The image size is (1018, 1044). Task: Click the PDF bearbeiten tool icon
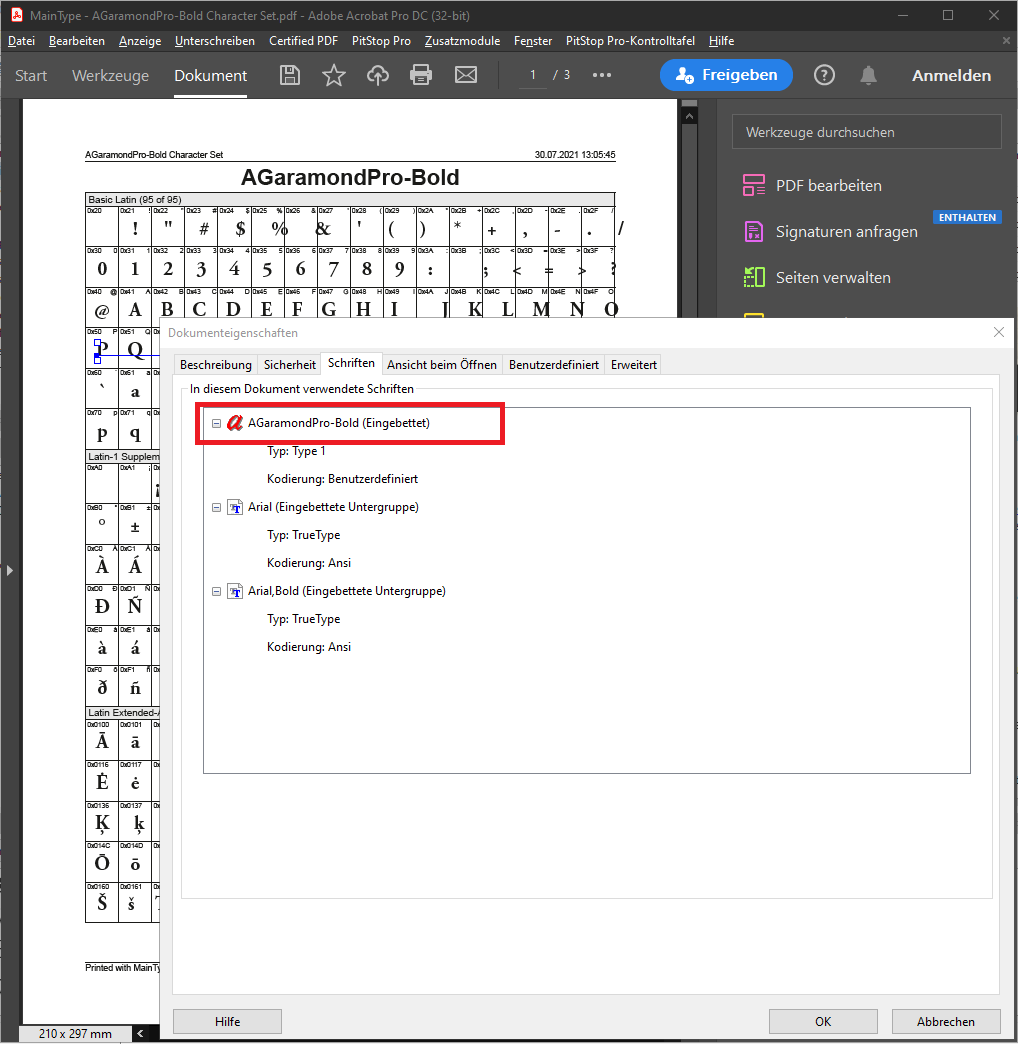(754, 185)
